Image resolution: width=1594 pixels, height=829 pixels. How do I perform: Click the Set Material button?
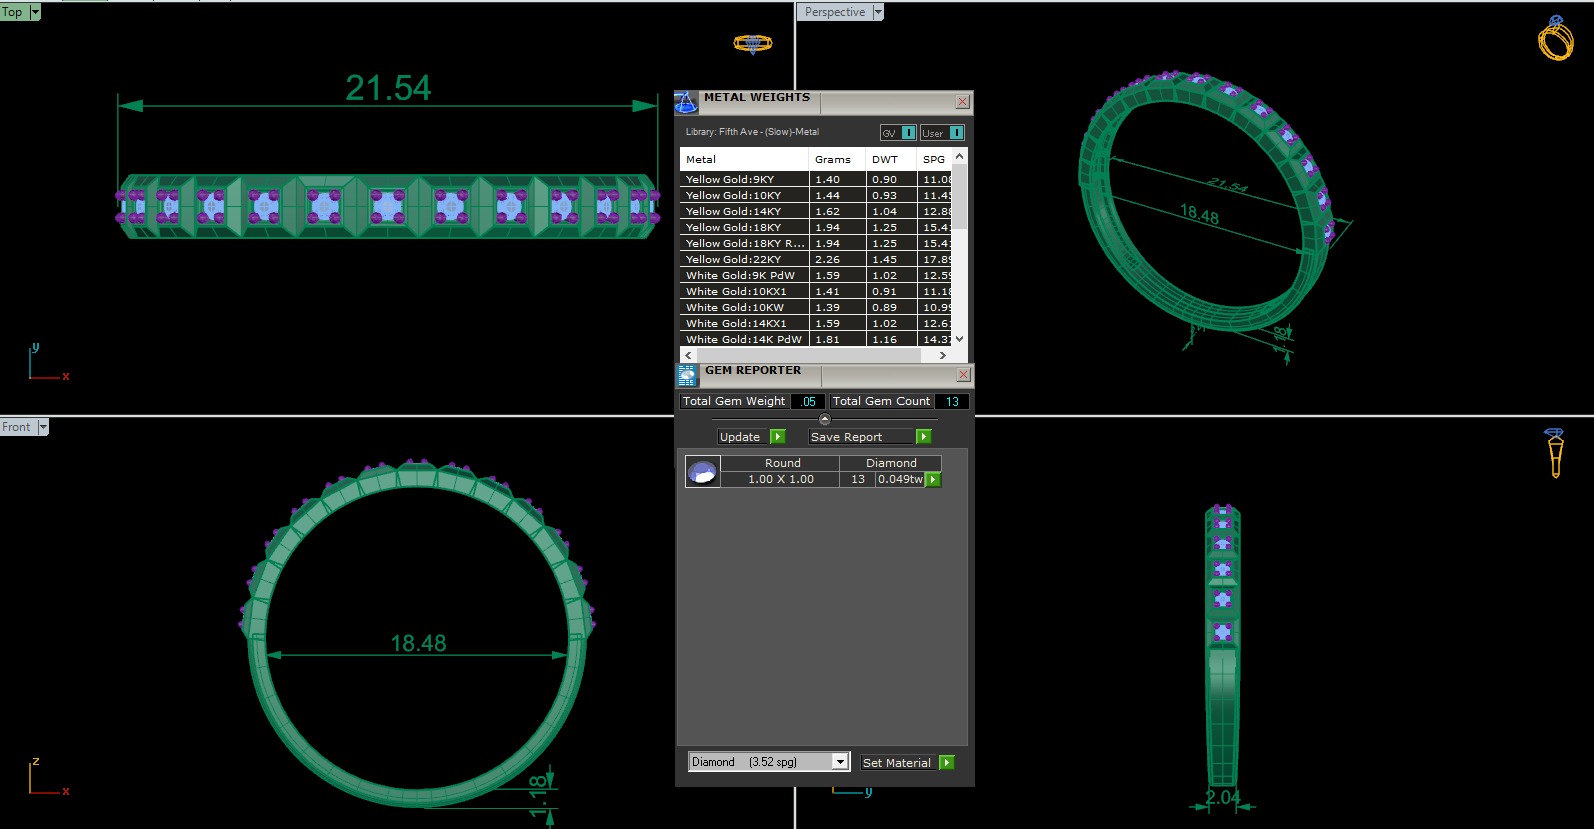point(907,763)
